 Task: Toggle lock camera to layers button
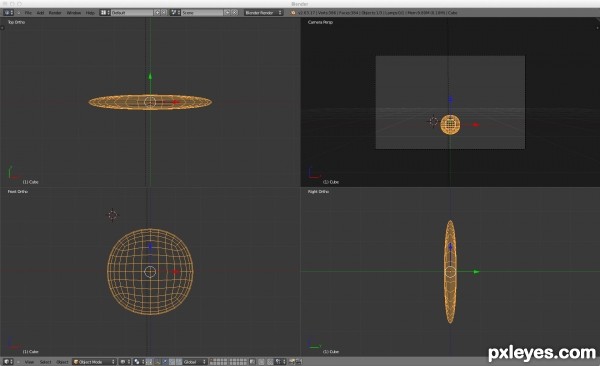[x=252, y=362]
